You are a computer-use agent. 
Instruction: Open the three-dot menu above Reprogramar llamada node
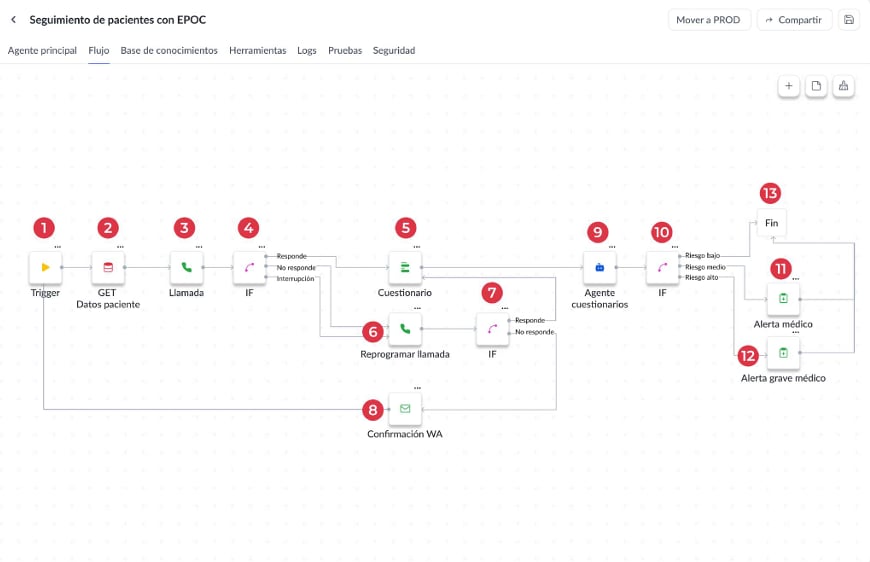[x=417, y=308]
